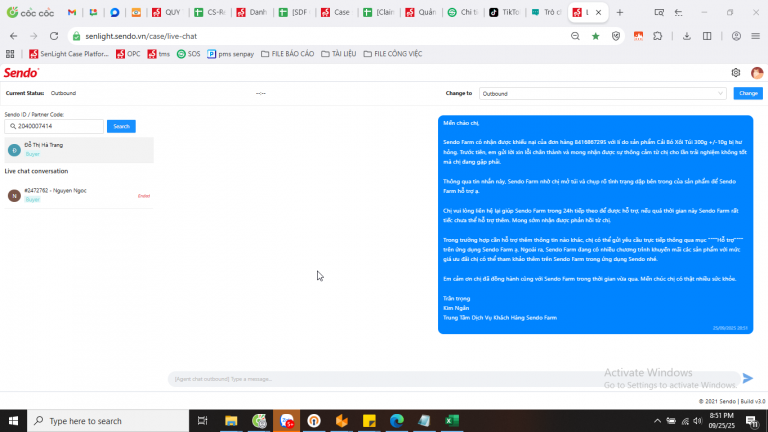The height and width of the screenshot is (432, 768).
Task: Open Excel from the taskbar
Action: 452,421
